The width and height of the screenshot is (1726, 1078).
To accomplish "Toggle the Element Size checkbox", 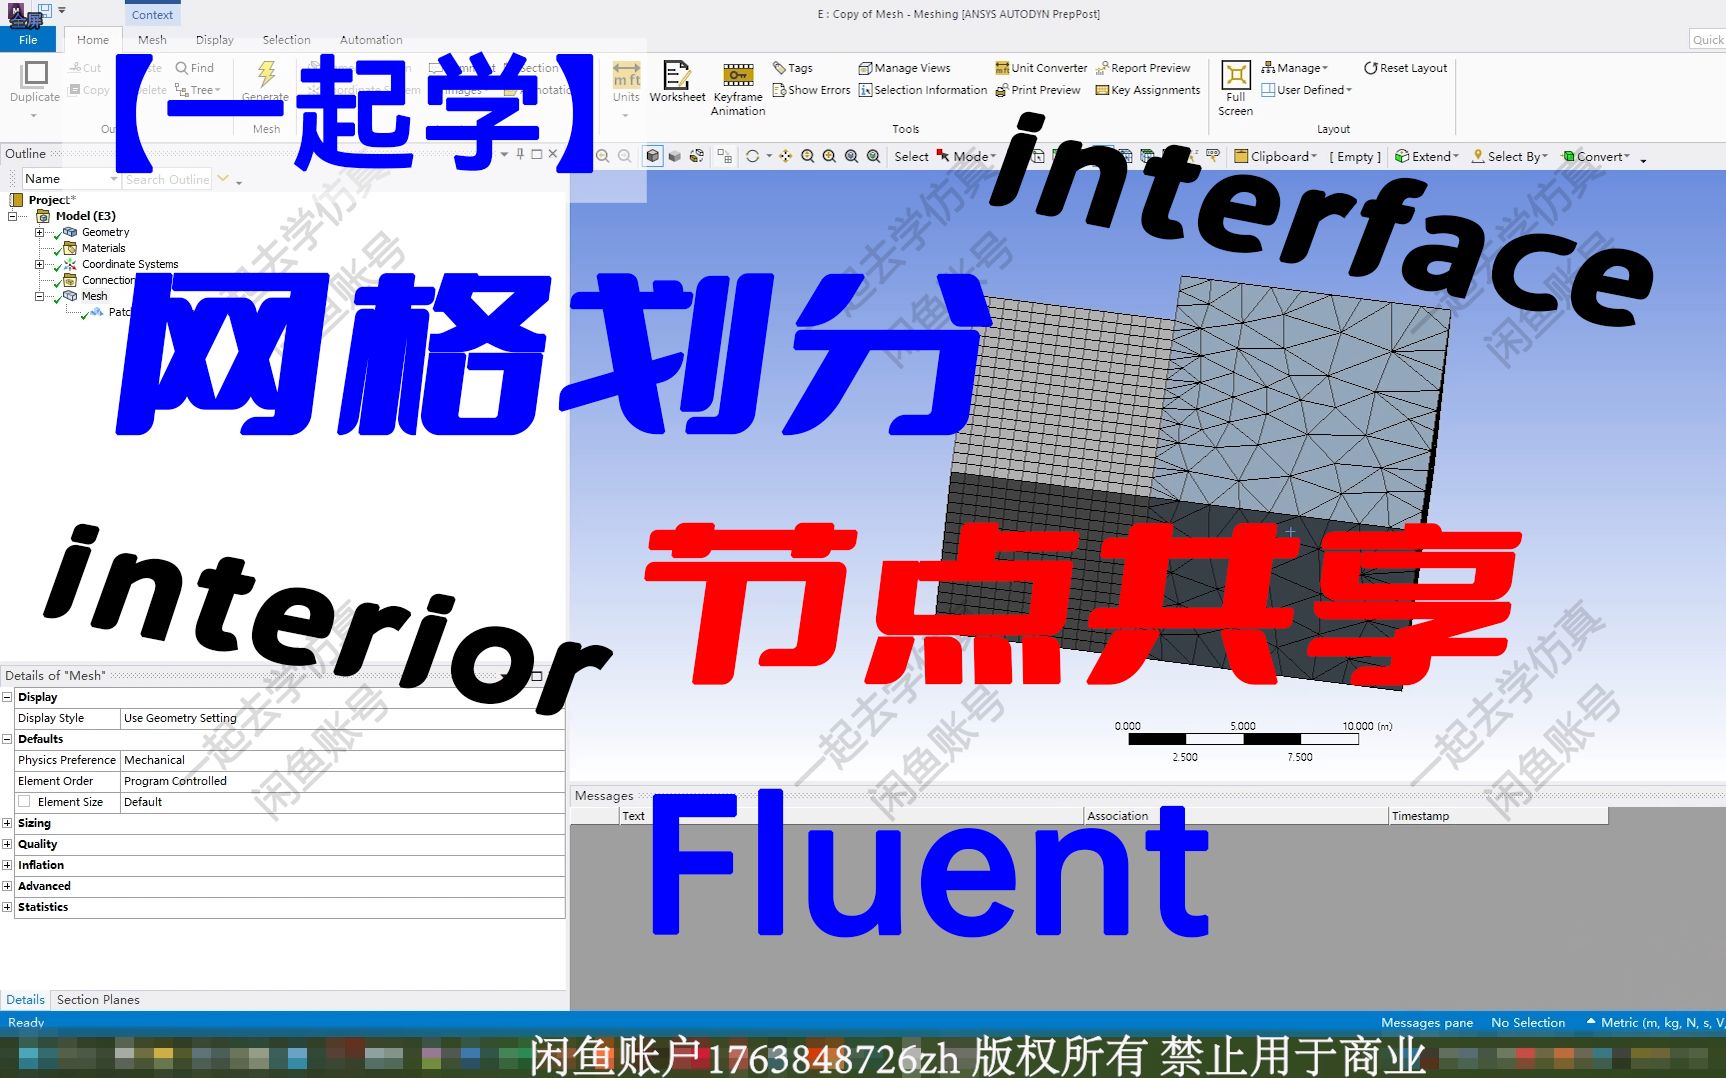I will tap(24, 802).
